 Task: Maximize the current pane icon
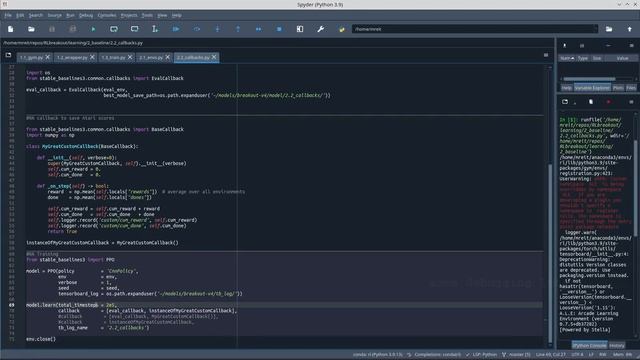[300, 29]
